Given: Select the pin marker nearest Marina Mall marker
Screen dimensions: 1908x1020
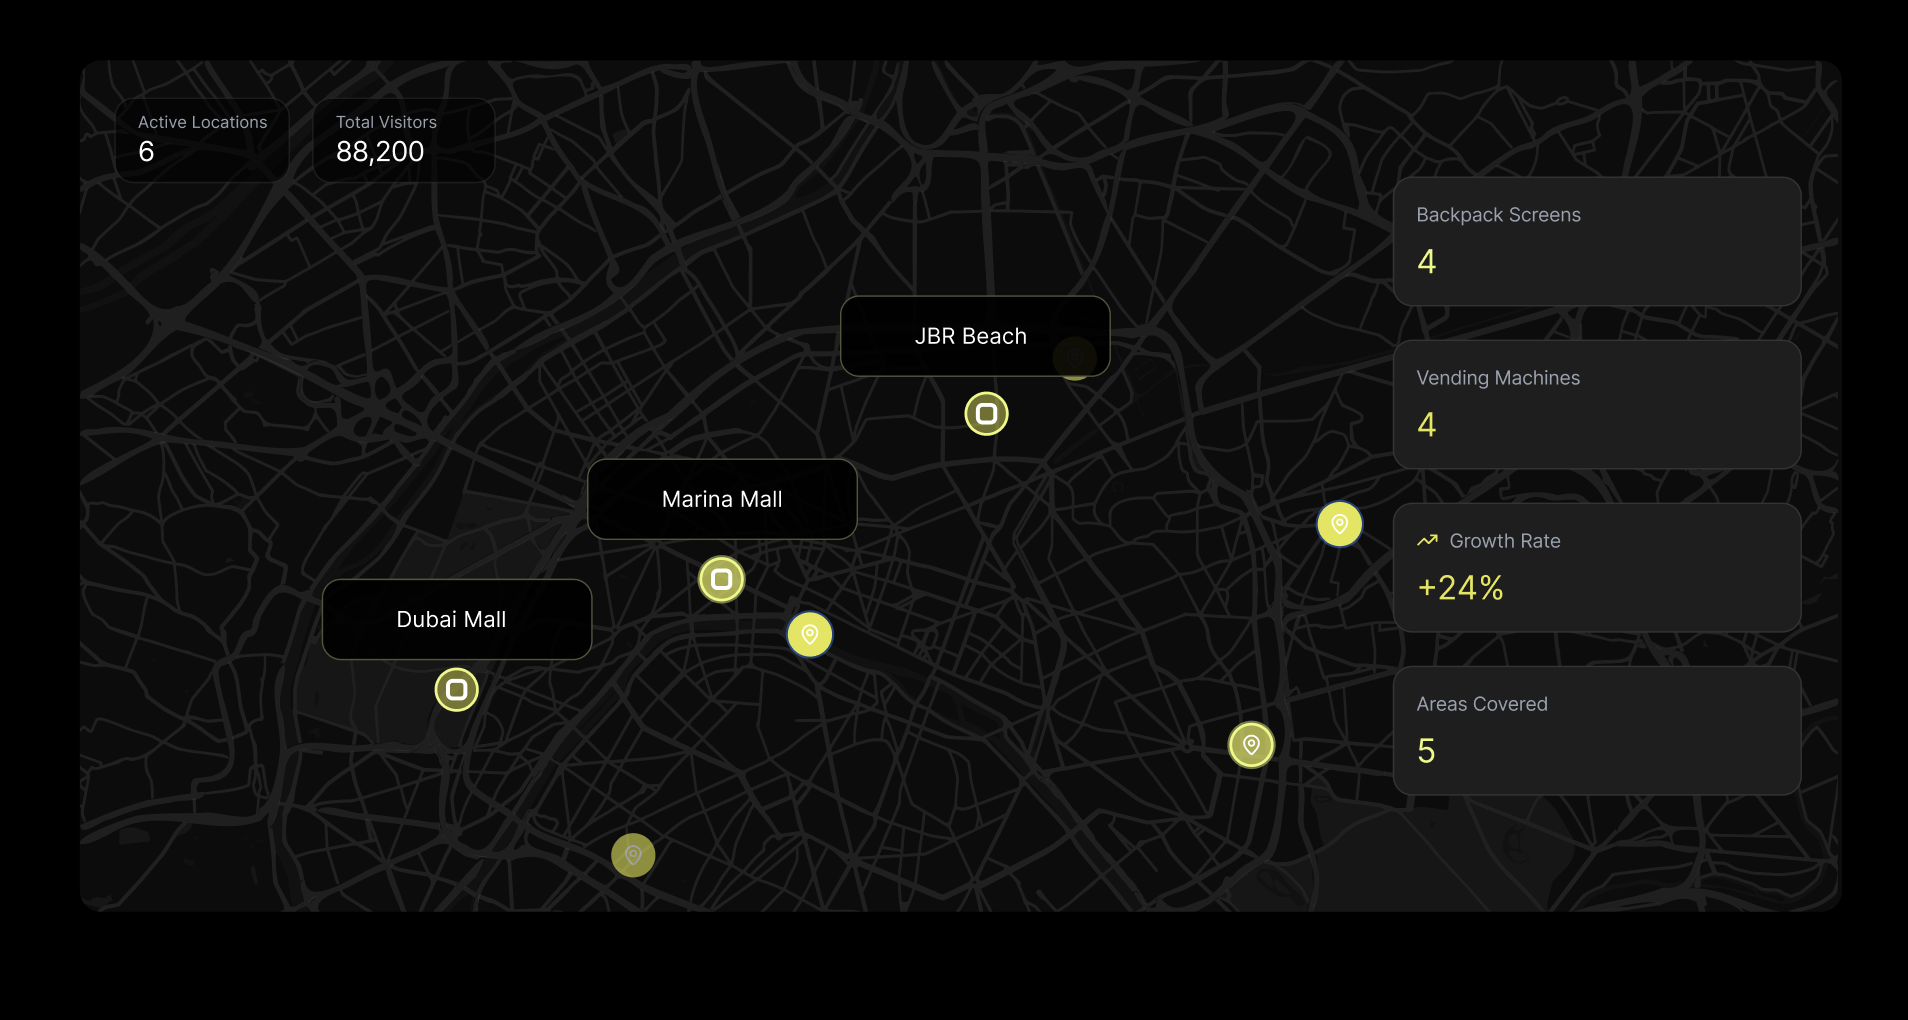Looking at the screenshot, I should point(810,635).
